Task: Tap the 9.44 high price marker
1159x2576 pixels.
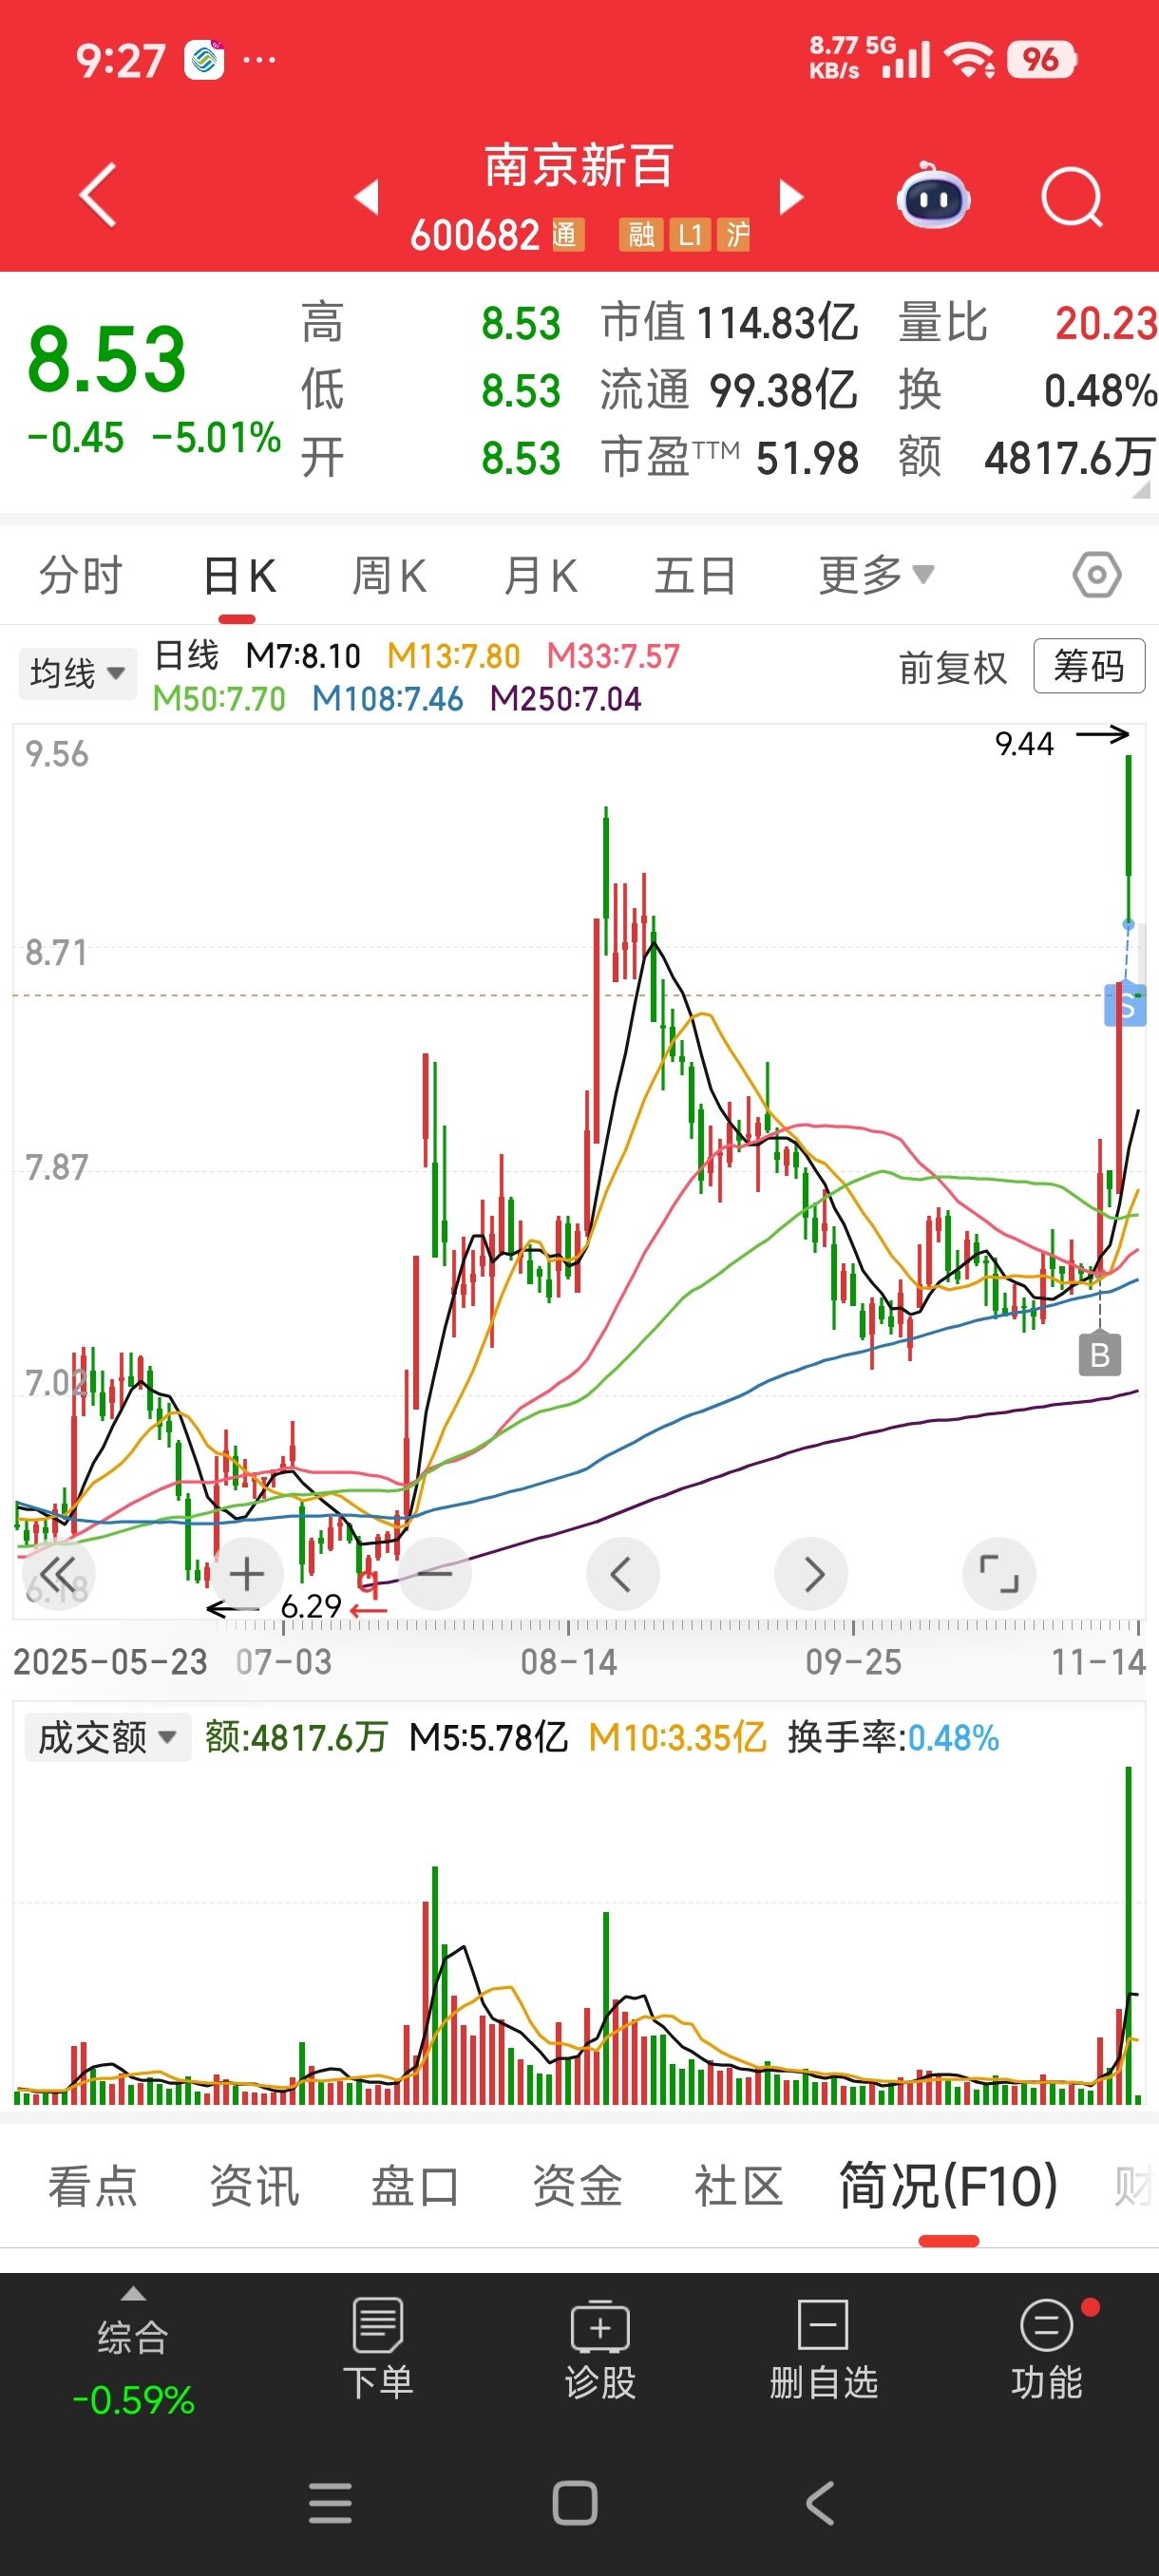Action: click(x=1024, y=744)
